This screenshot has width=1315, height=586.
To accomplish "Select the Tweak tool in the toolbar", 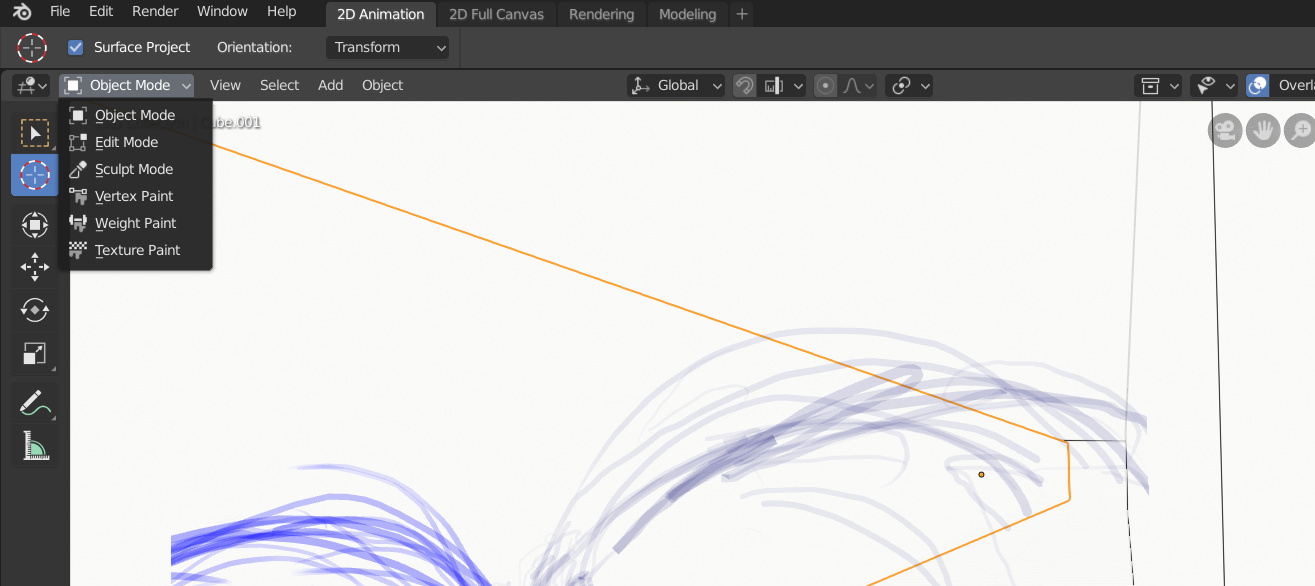I will (x=34, y=132).
